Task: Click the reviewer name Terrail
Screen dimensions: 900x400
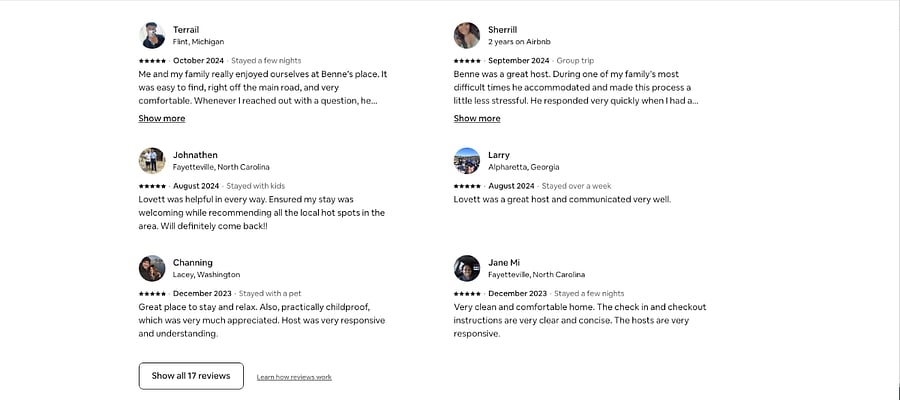Action: [186, 30]
